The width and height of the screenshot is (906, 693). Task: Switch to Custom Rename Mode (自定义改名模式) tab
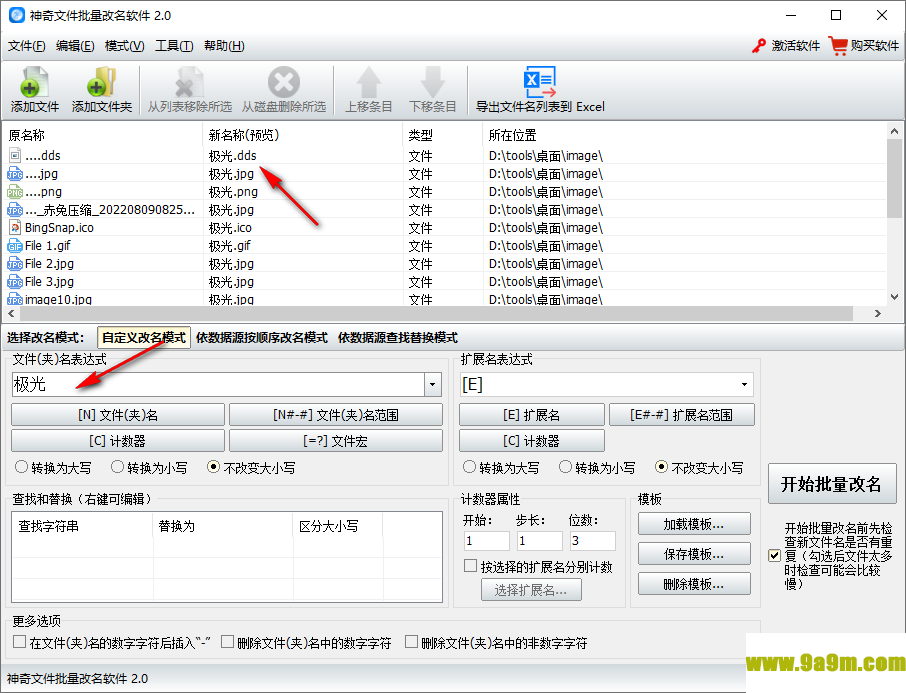(144, 338)
